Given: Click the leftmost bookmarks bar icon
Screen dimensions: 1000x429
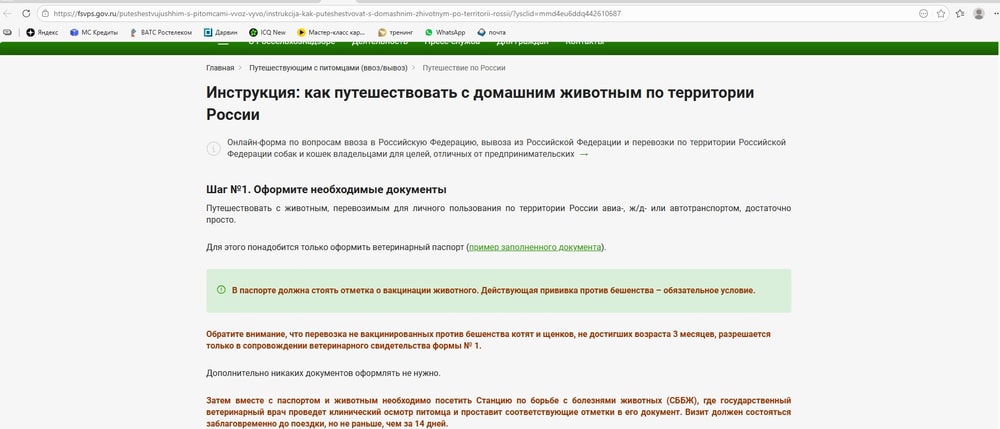Looking at the screenshot, I should click(x=7, y=32).
